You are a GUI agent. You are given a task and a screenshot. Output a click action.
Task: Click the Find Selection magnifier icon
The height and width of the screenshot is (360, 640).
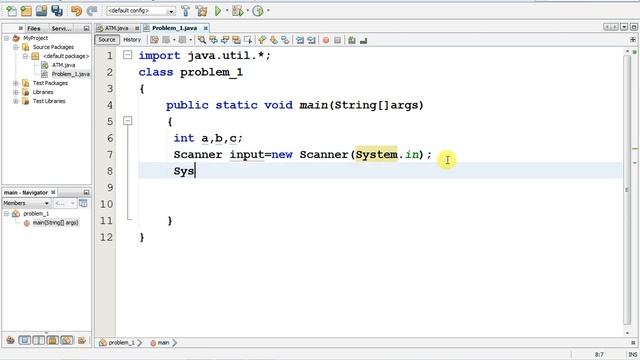[202, 40]
